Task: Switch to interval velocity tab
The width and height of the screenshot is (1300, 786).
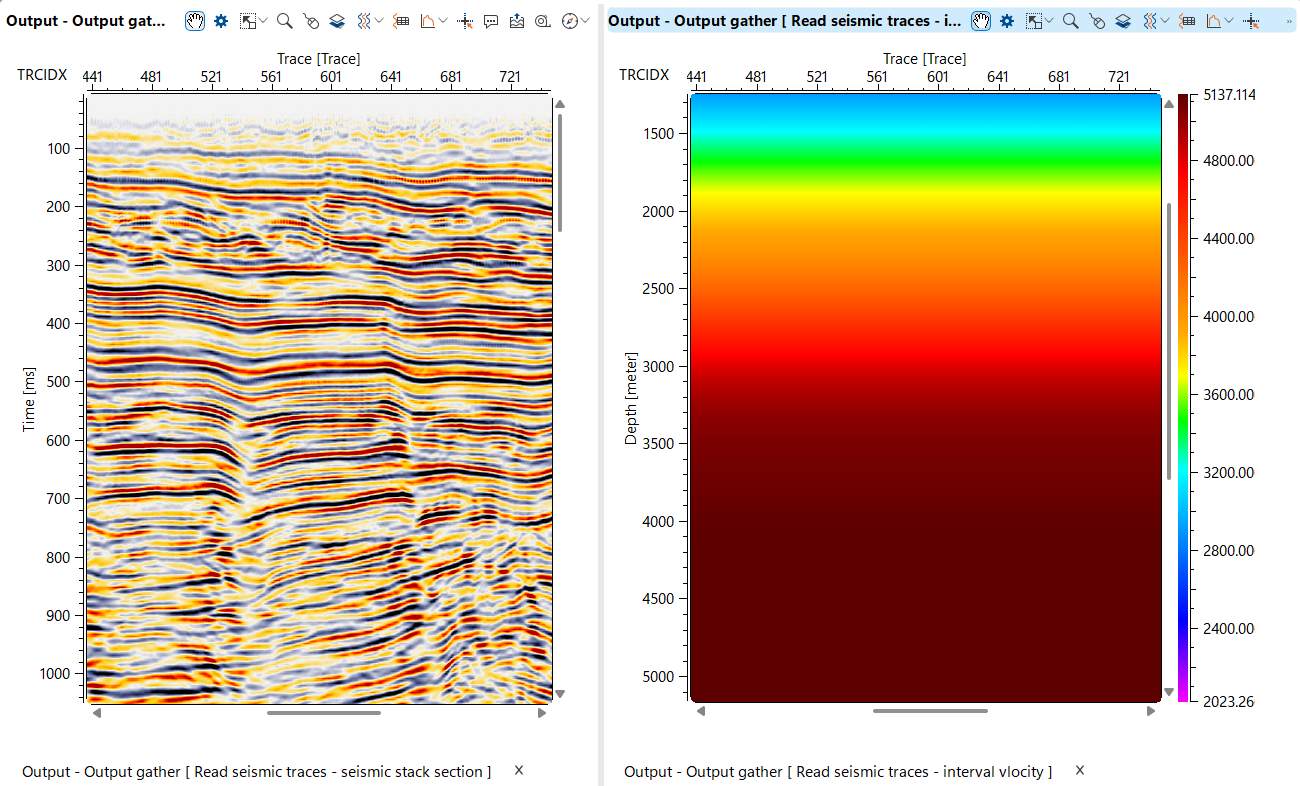Action: tap(838, 771)
